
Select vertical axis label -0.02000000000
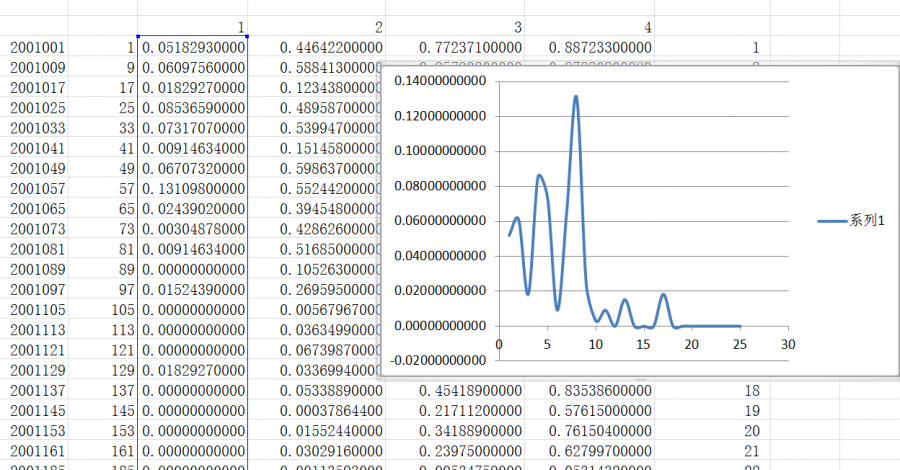[438, 360]
